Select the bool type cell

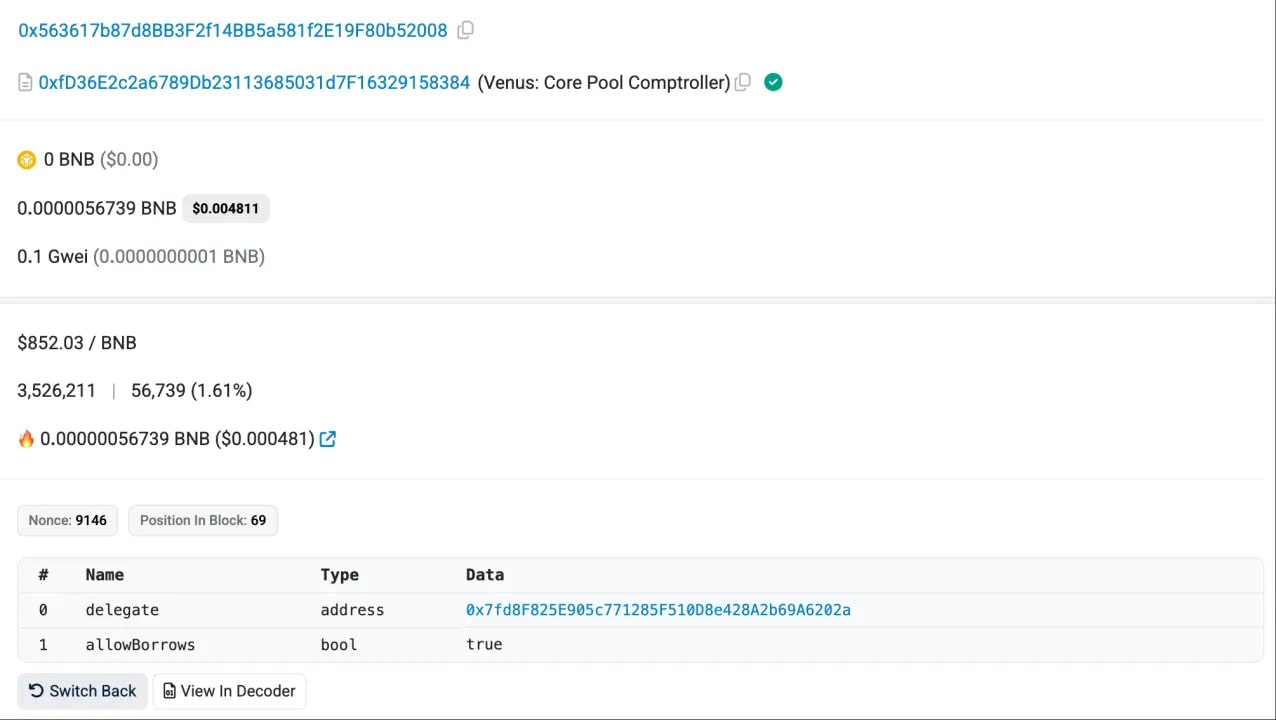coord(339,645)
